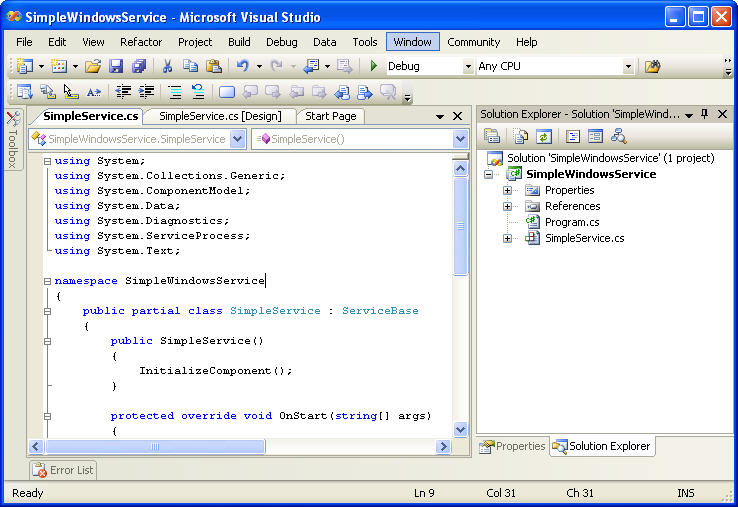
Task: Open the Debug menu
Action: click(281, 42)
